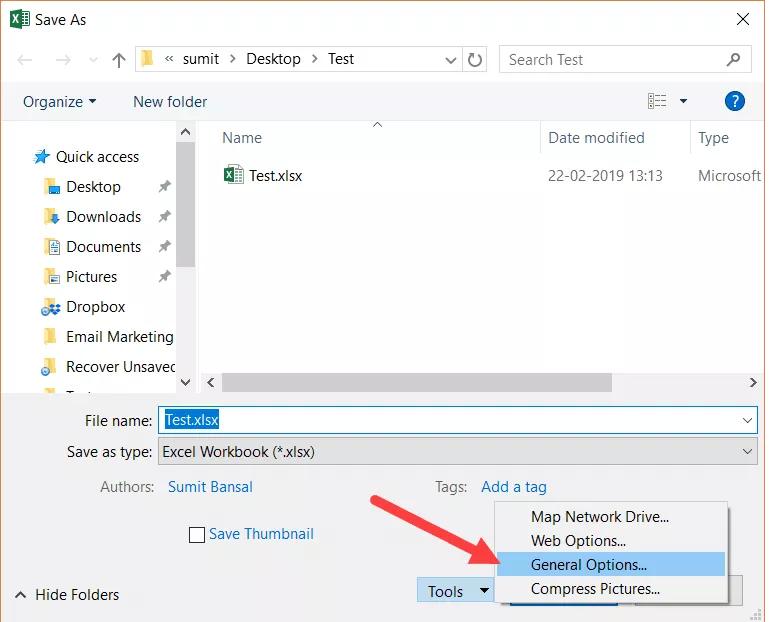The width and height of the screenshot is (781, 622).
Task: Select Quick access in navigation pane
Action: 97,157
